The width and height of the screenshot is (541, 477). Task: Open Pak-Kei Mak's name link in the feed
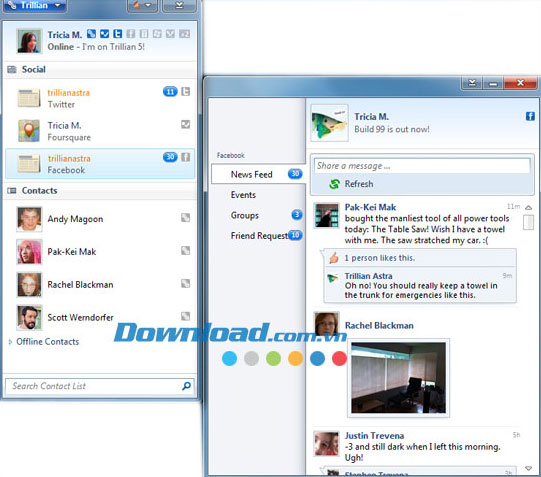click(x=370, y=207)
